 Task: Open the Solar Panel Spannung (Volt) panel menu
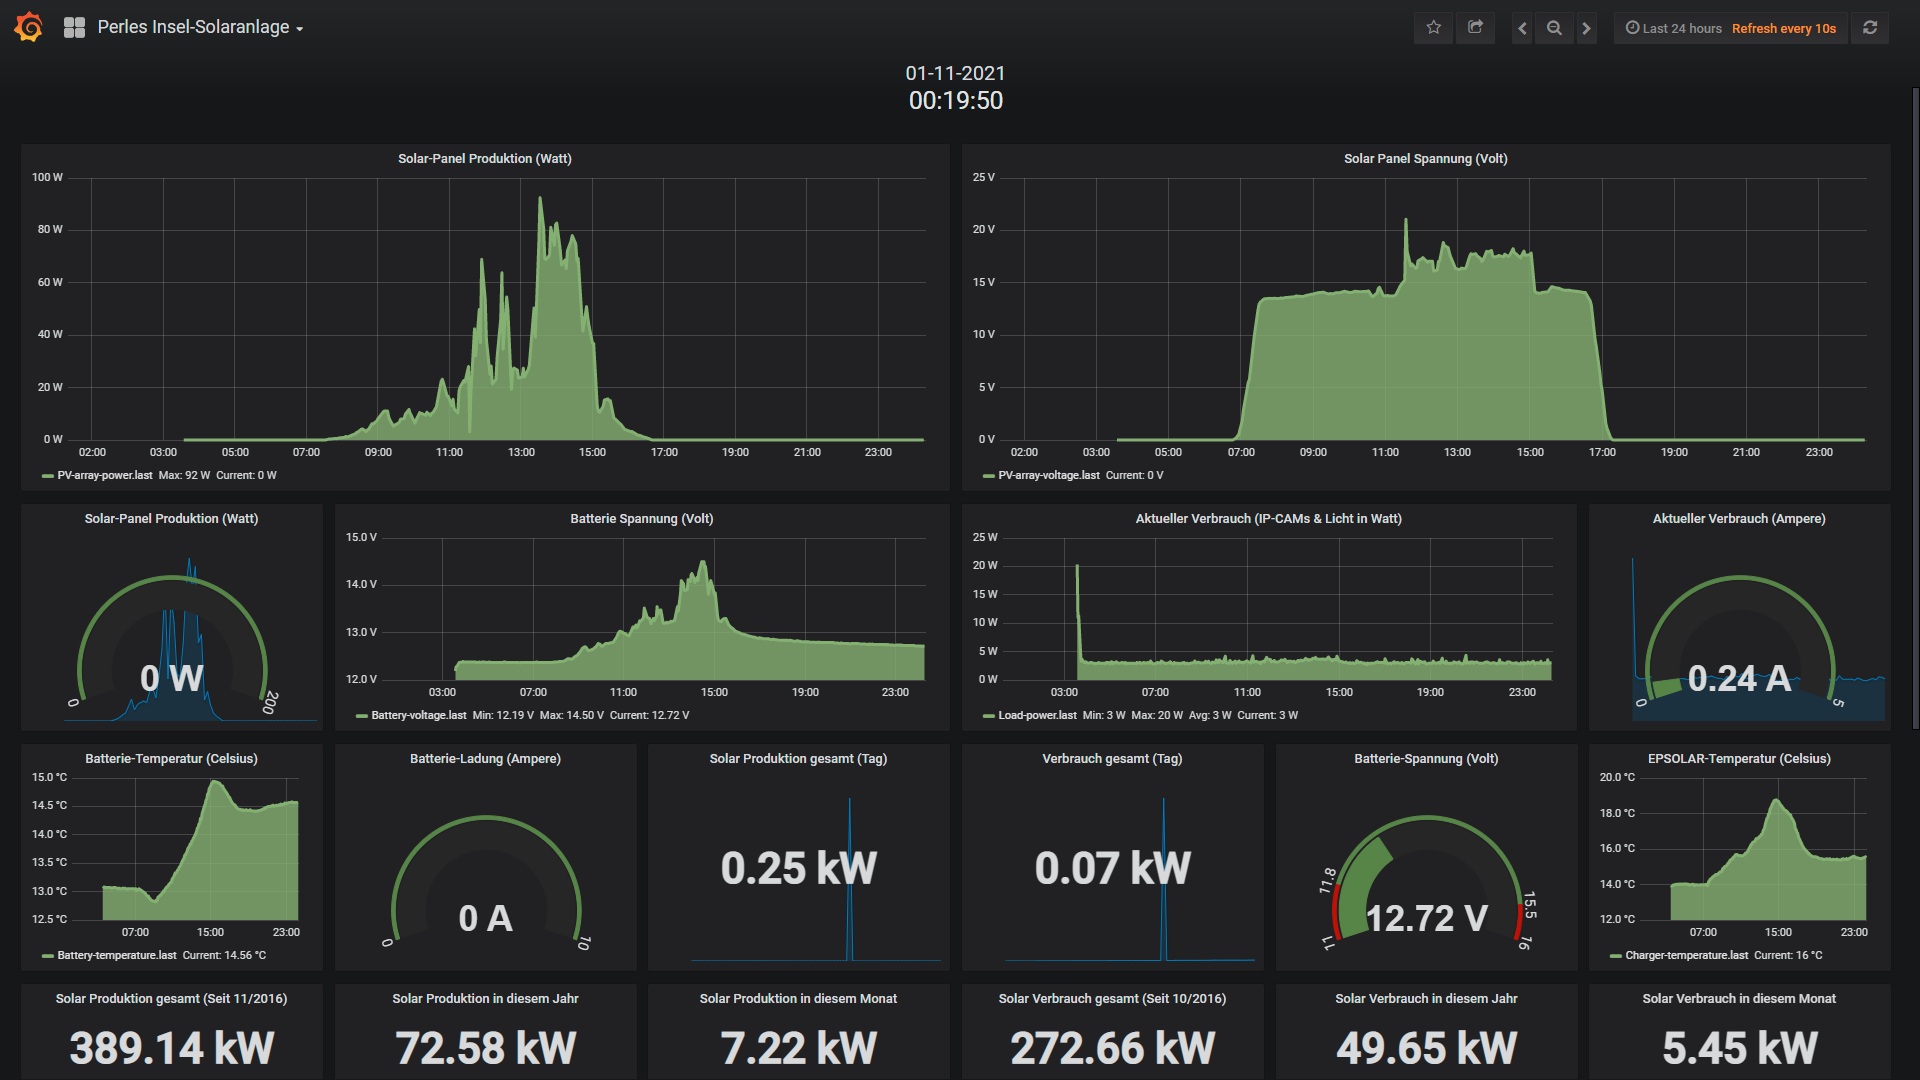click(1425, 159)
